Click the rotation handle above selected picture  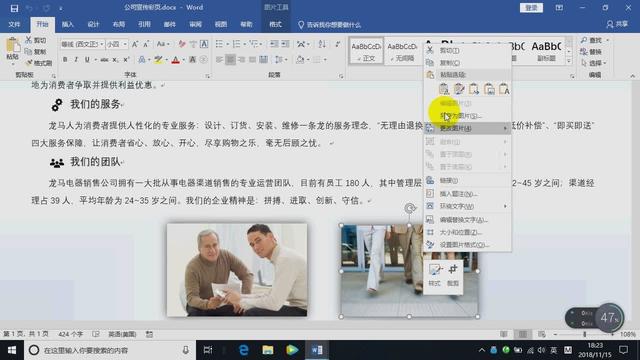(409, 209)
